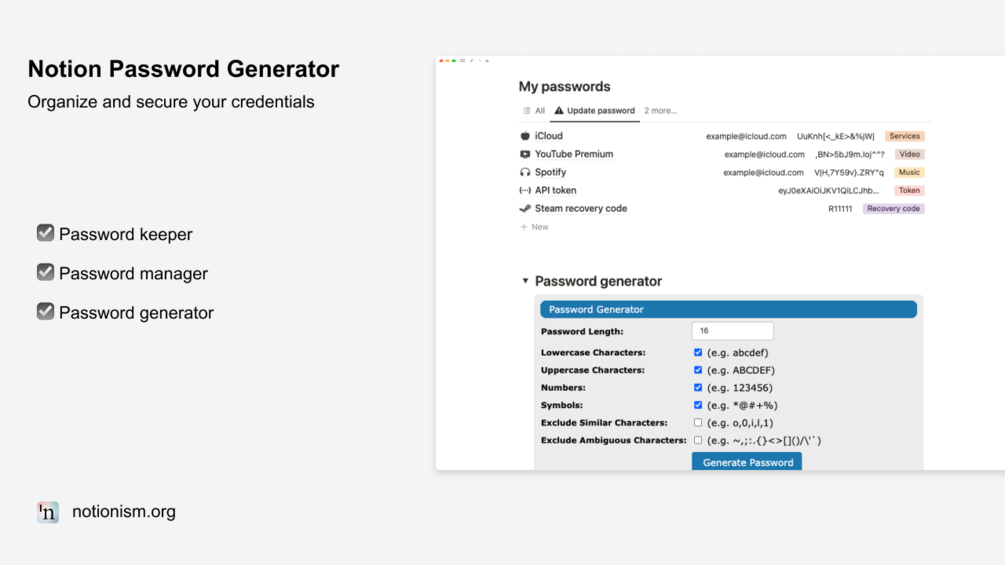This screenshot has height=565, width=1005.
Task: Click the Steam recovery code icon
Action: [525, 209]
